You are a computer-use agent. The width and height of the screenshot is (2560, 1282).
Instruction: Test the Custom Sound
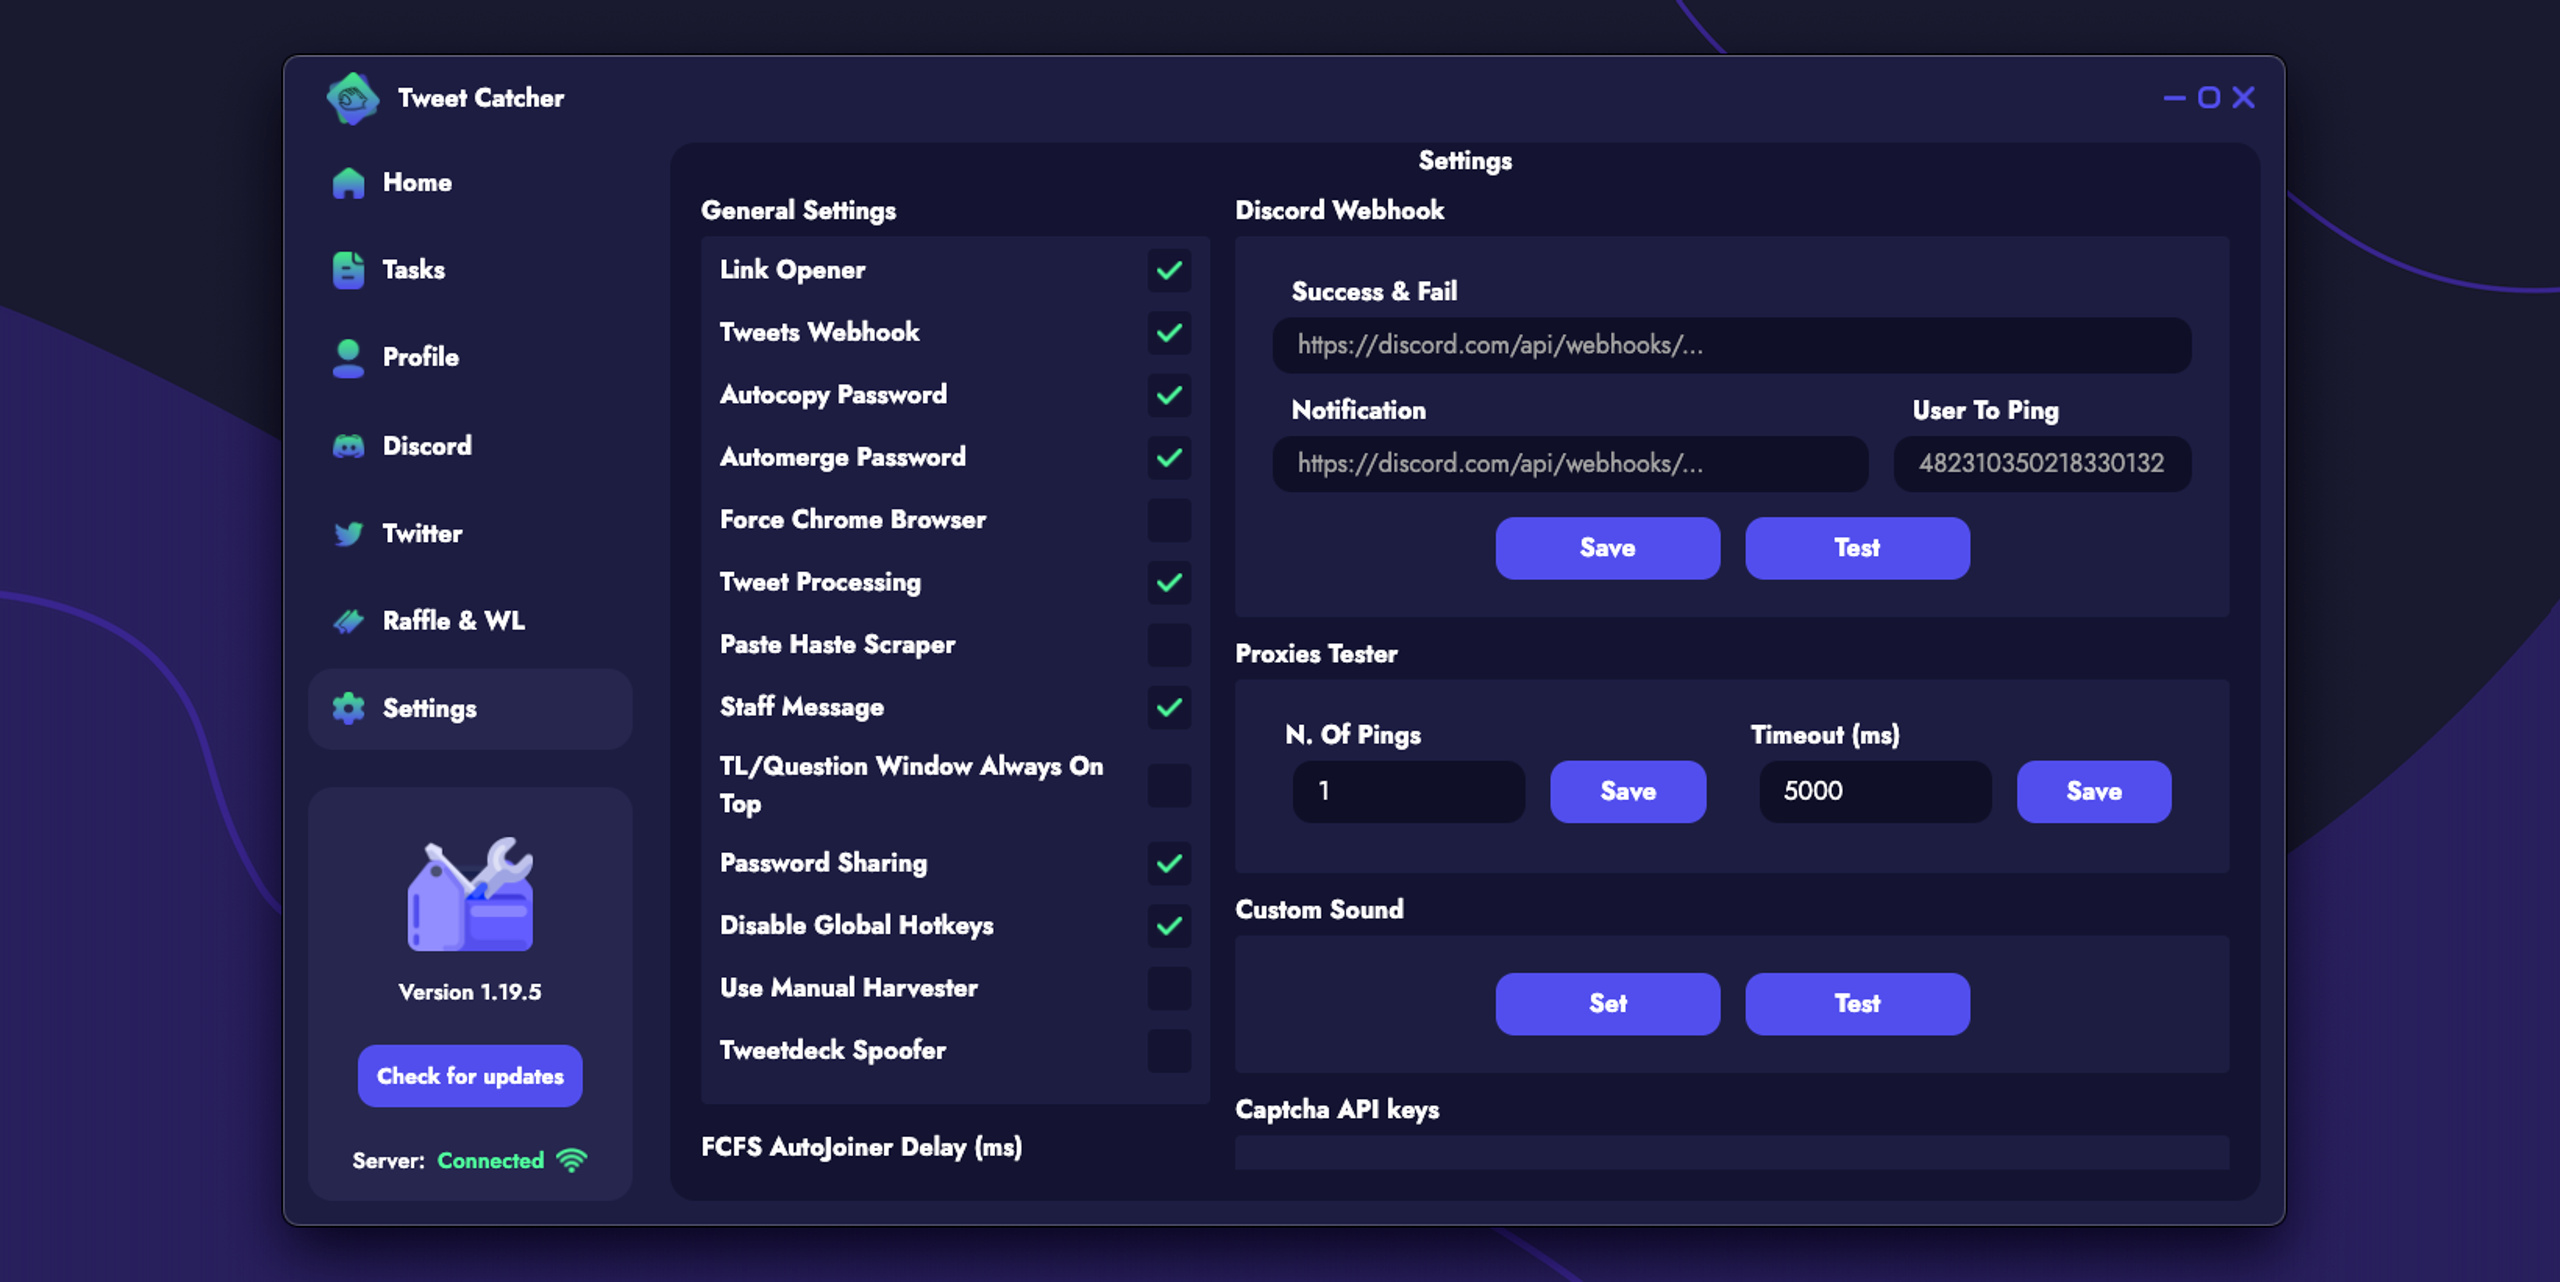(1857, 1004)
